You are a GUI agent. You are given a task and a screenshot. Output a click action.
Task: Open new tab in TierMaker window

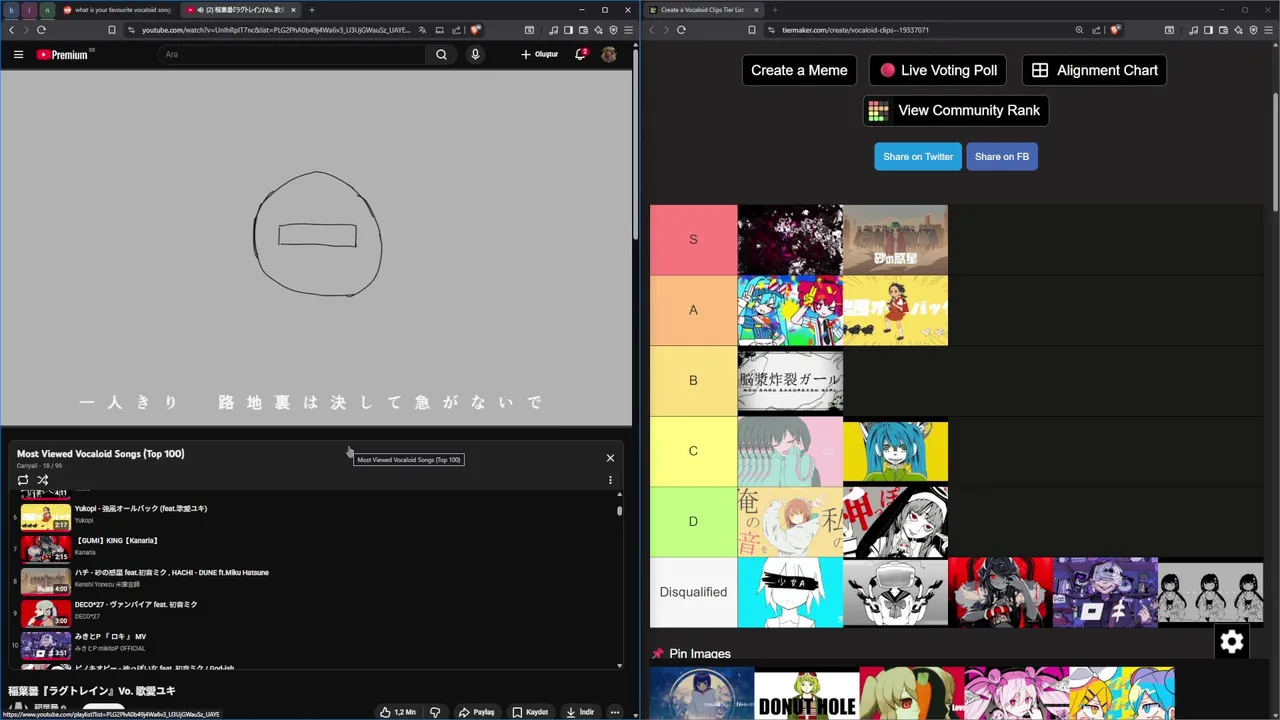pos(774,10)
